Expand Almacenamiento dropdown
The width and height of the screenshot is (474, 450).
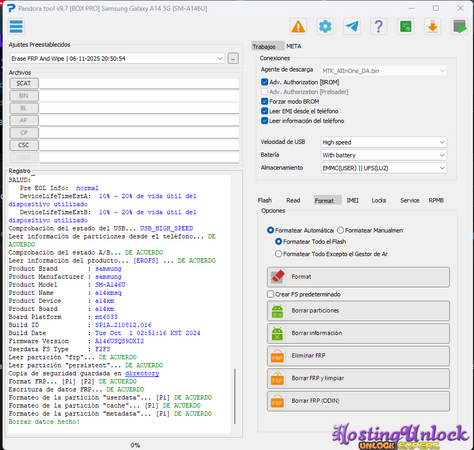tap(383, 168)
